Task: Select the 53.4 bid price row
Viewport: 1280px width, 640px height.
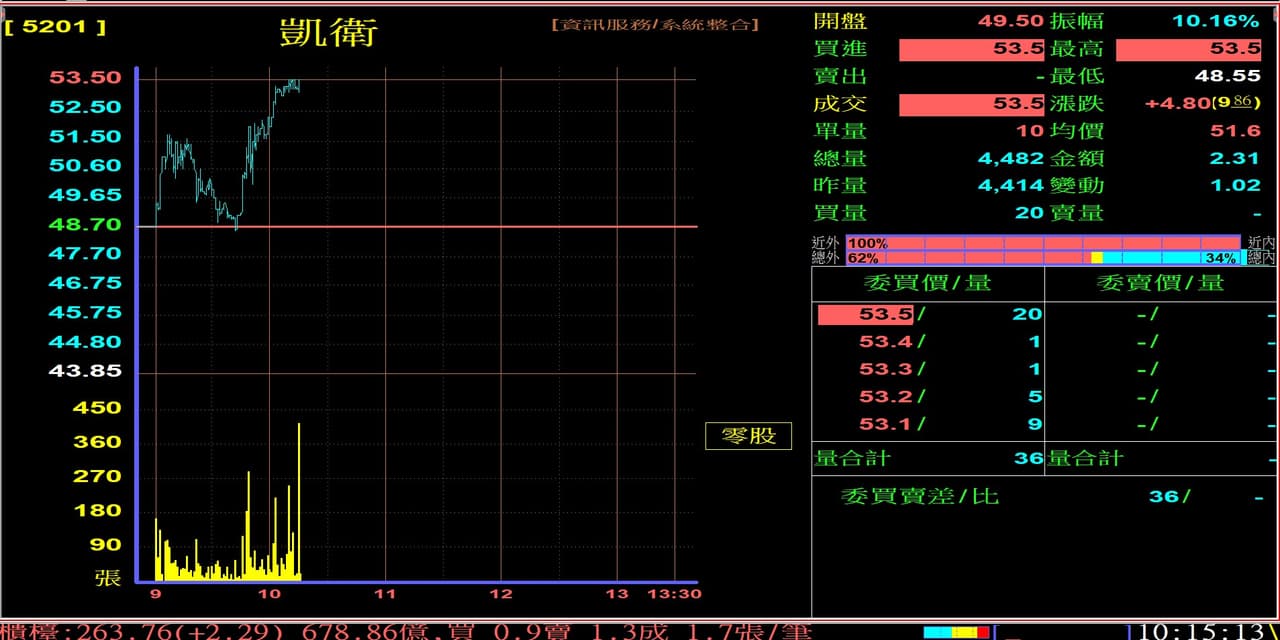Action: point(886,342)
